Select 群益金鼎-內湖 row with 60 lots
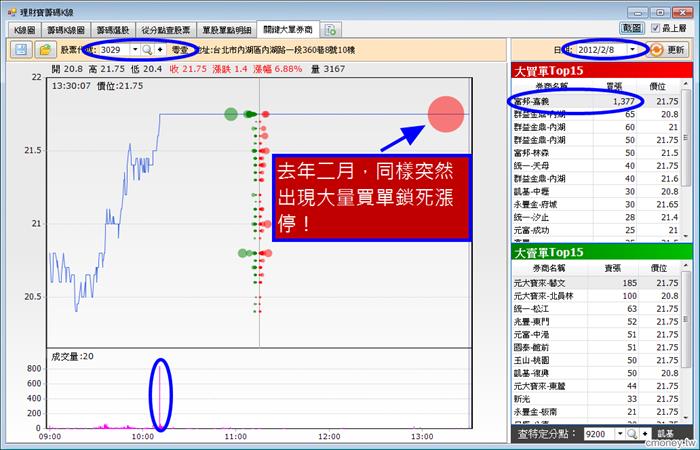Image resolution: width=700 pixels, height=450 pixels. coord(596,127)
